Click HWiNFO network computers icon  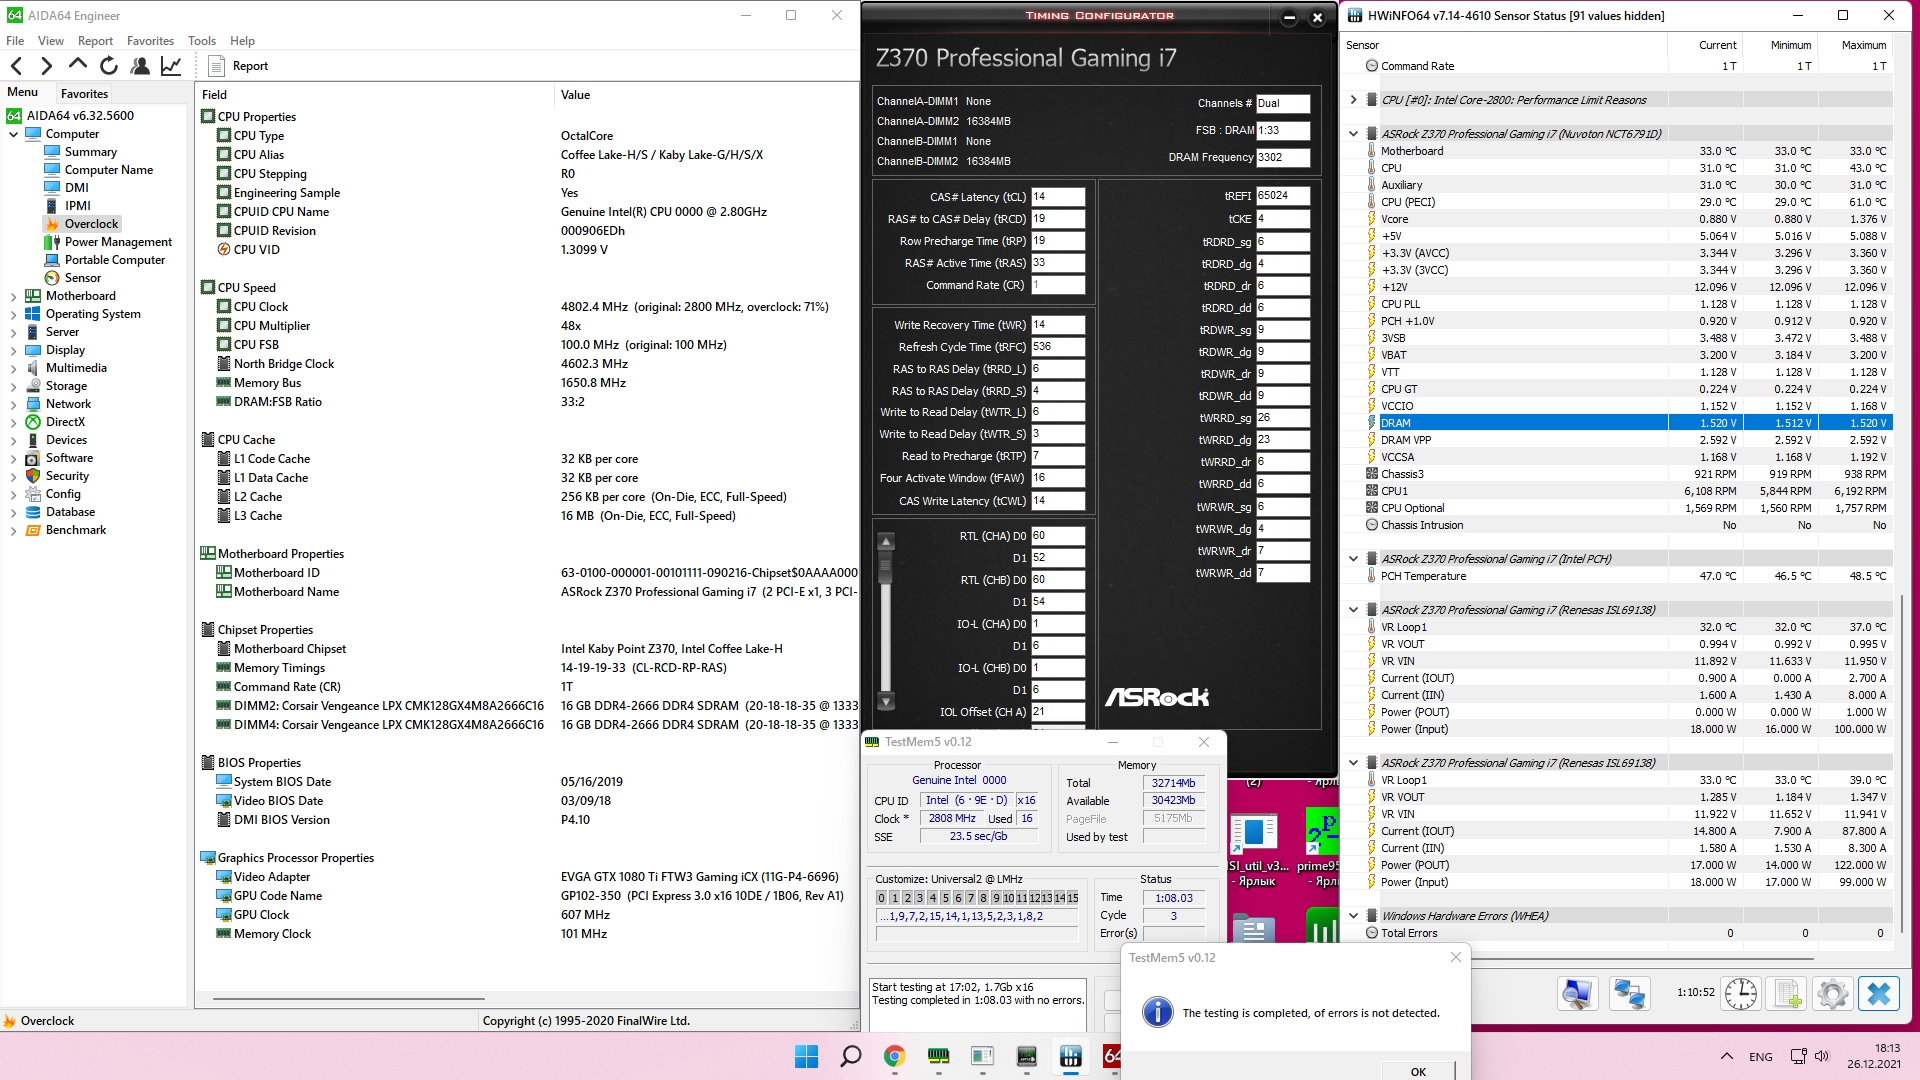(1629, 993)
